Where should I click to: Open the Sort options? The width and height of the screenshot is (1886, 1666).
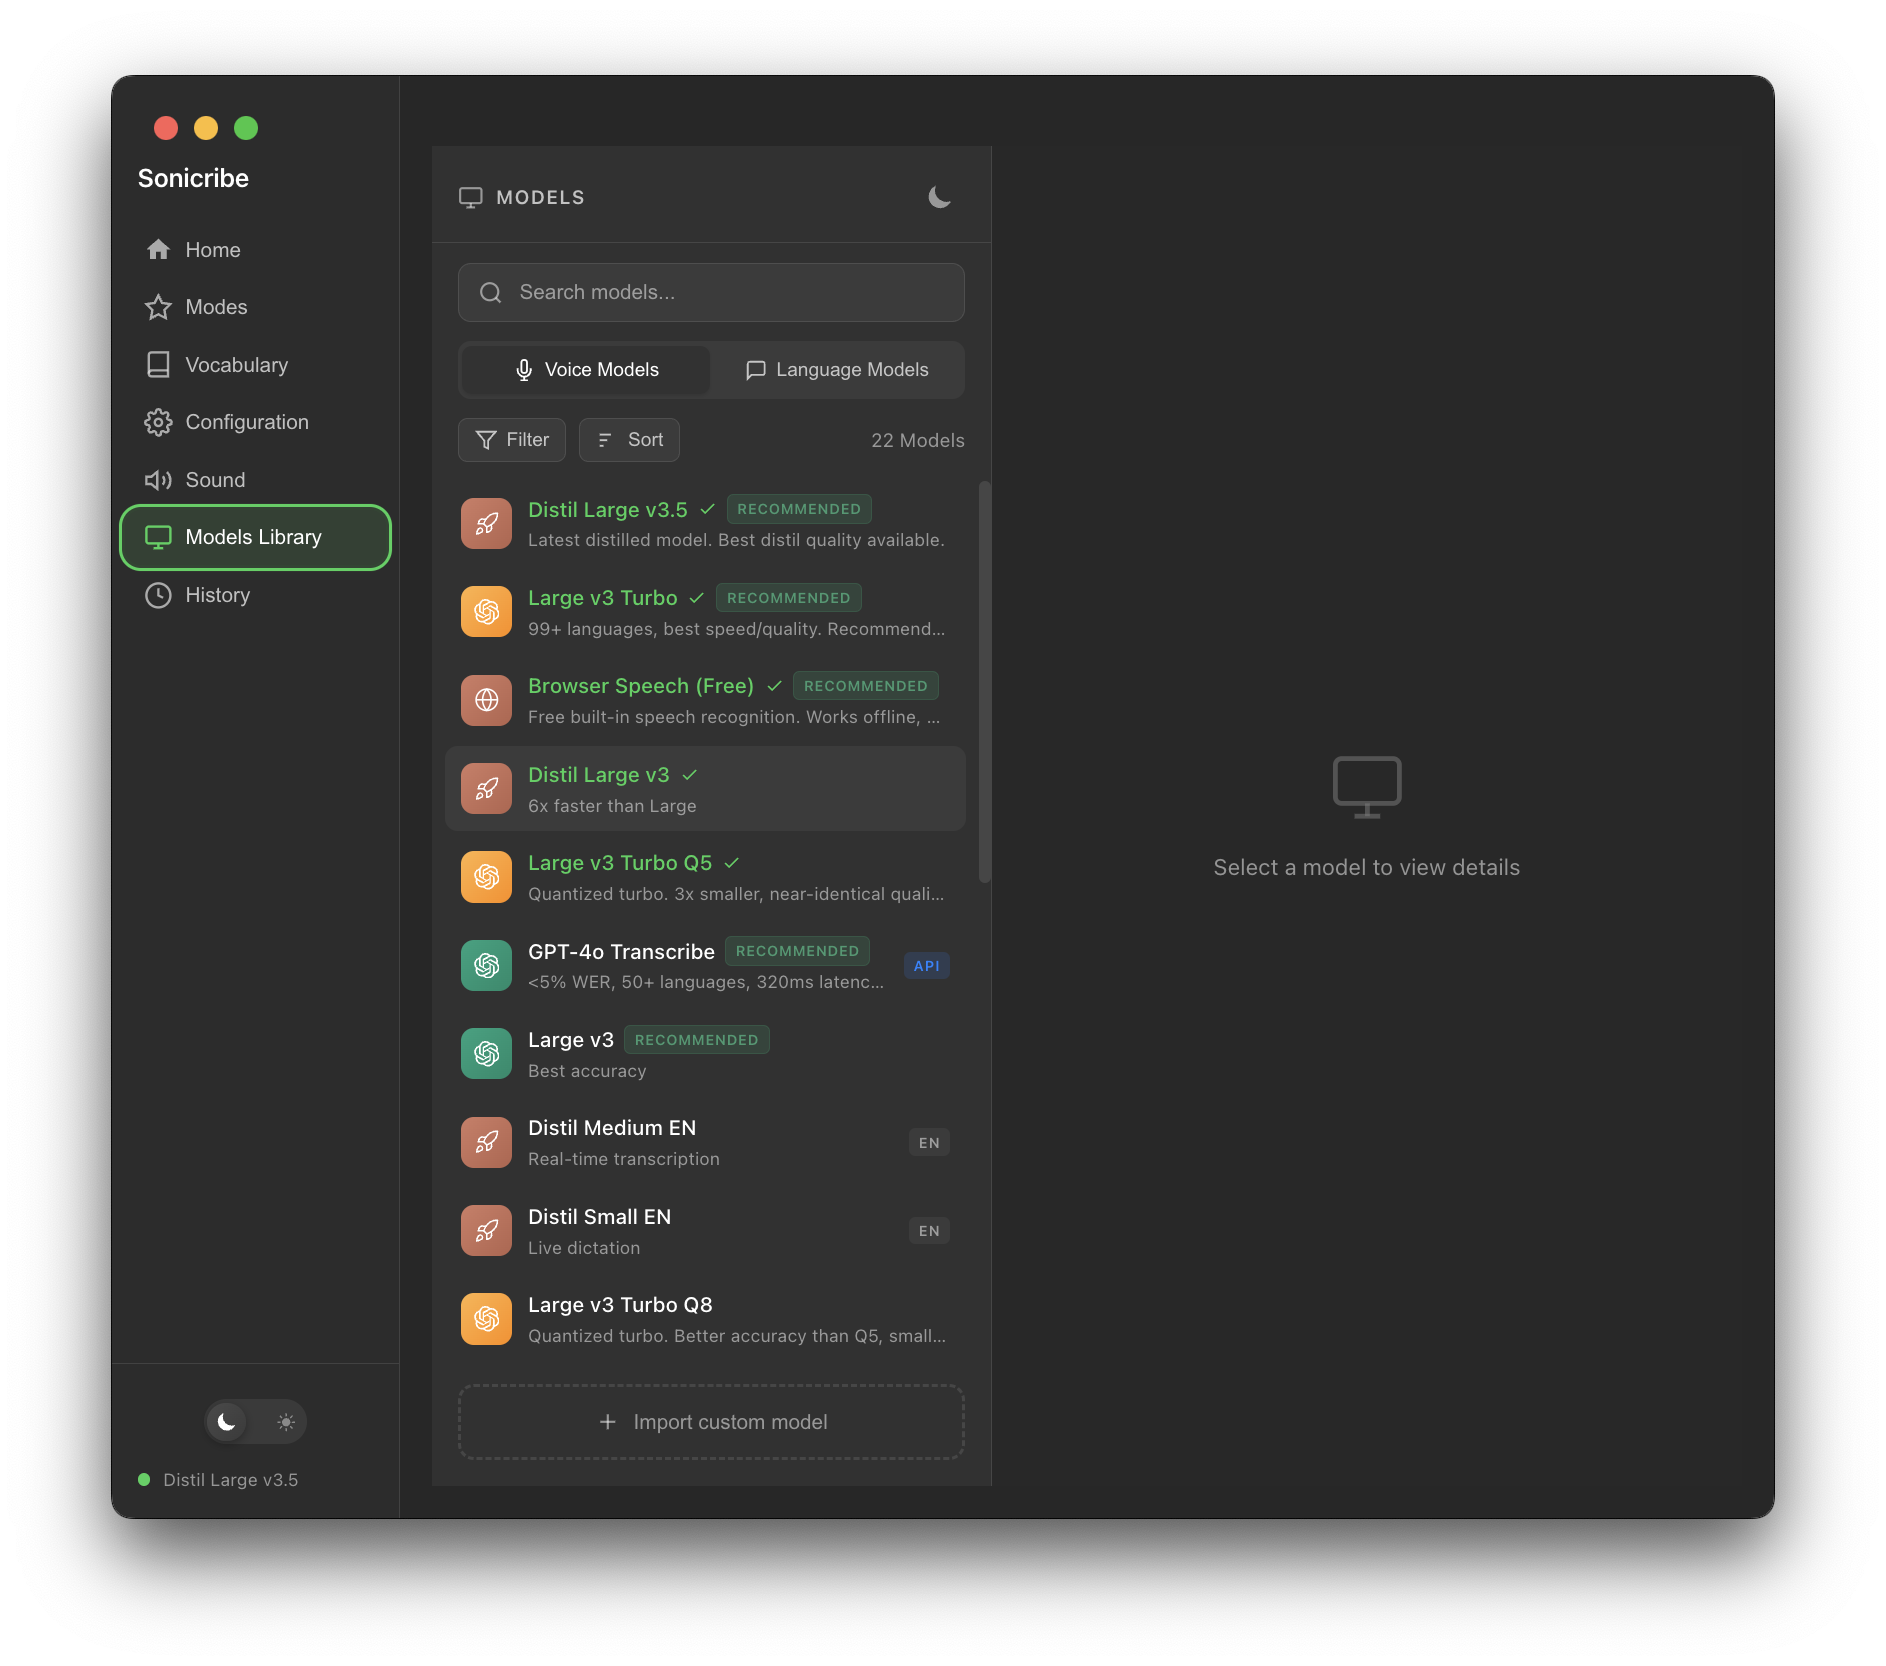tap(629, 440)
